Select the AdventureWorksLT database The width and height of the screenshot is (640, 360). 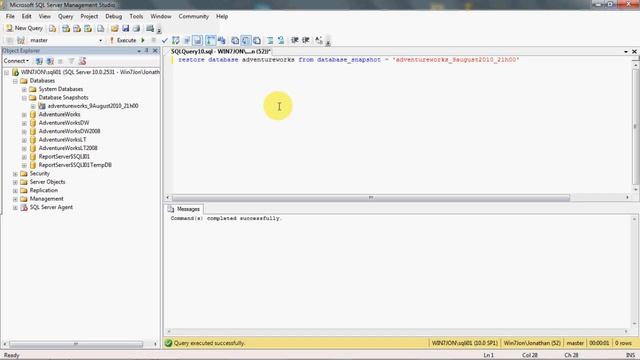click(x=62, y=140)
